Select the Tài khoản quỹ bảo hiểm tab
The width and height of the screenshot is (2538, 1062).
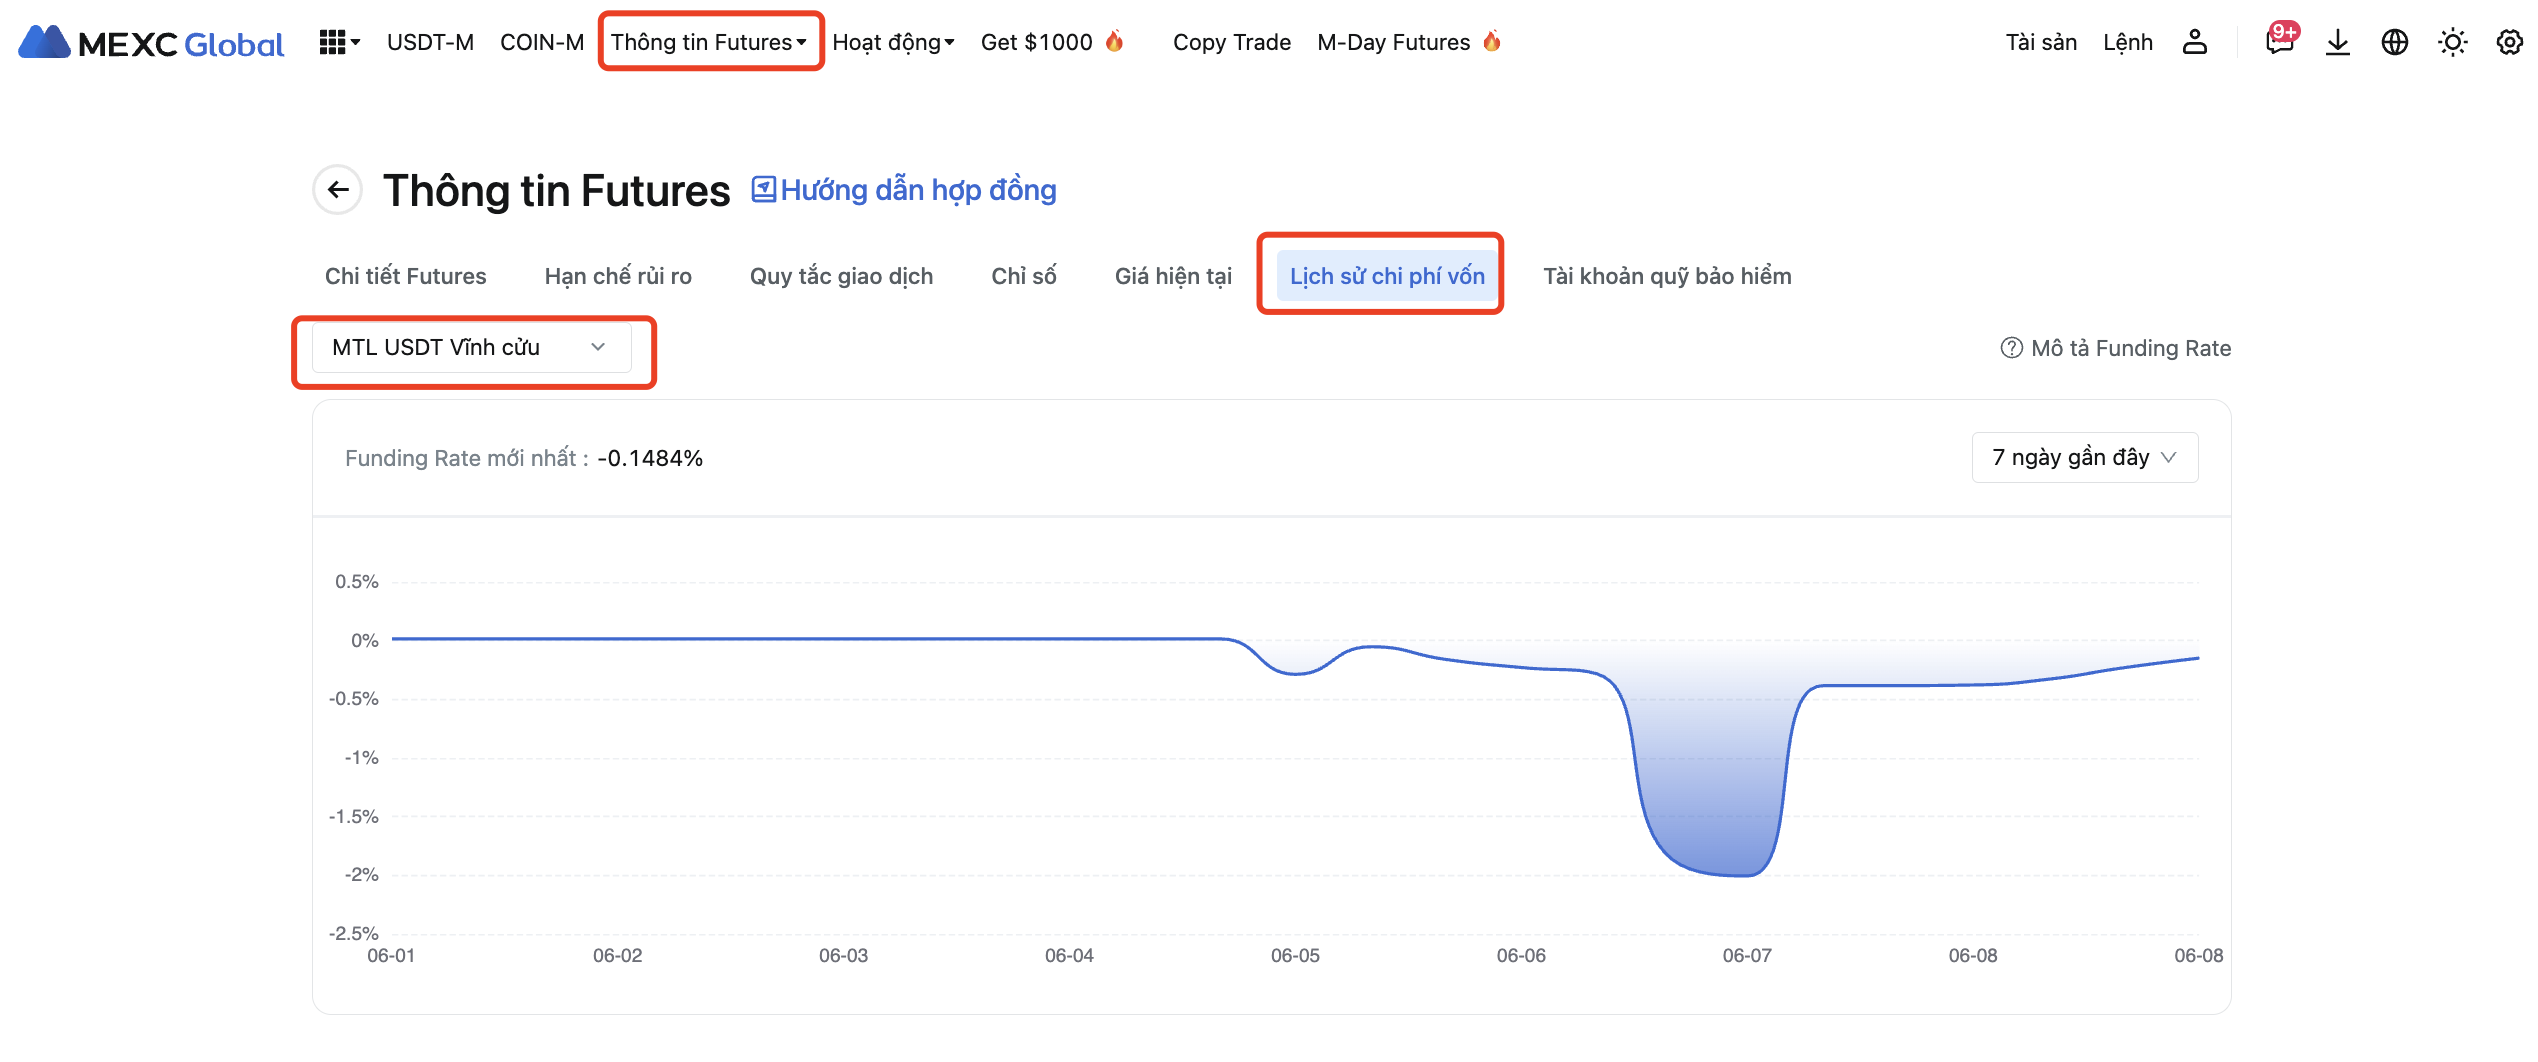point(1666,277)
